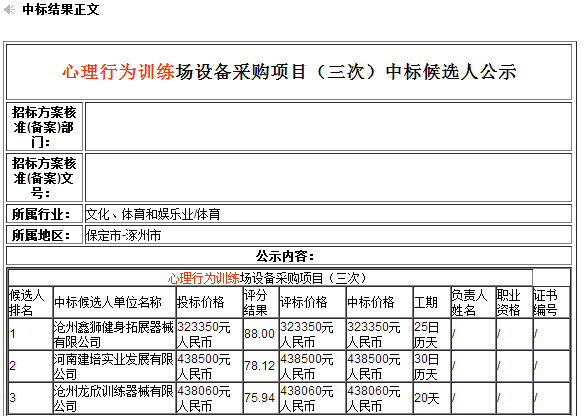Image resolution: width=586 pixels, height=416 pixels.
Task: Select the 所属地区 value 保定市-涿州市
Action: (x=123, y=235)
